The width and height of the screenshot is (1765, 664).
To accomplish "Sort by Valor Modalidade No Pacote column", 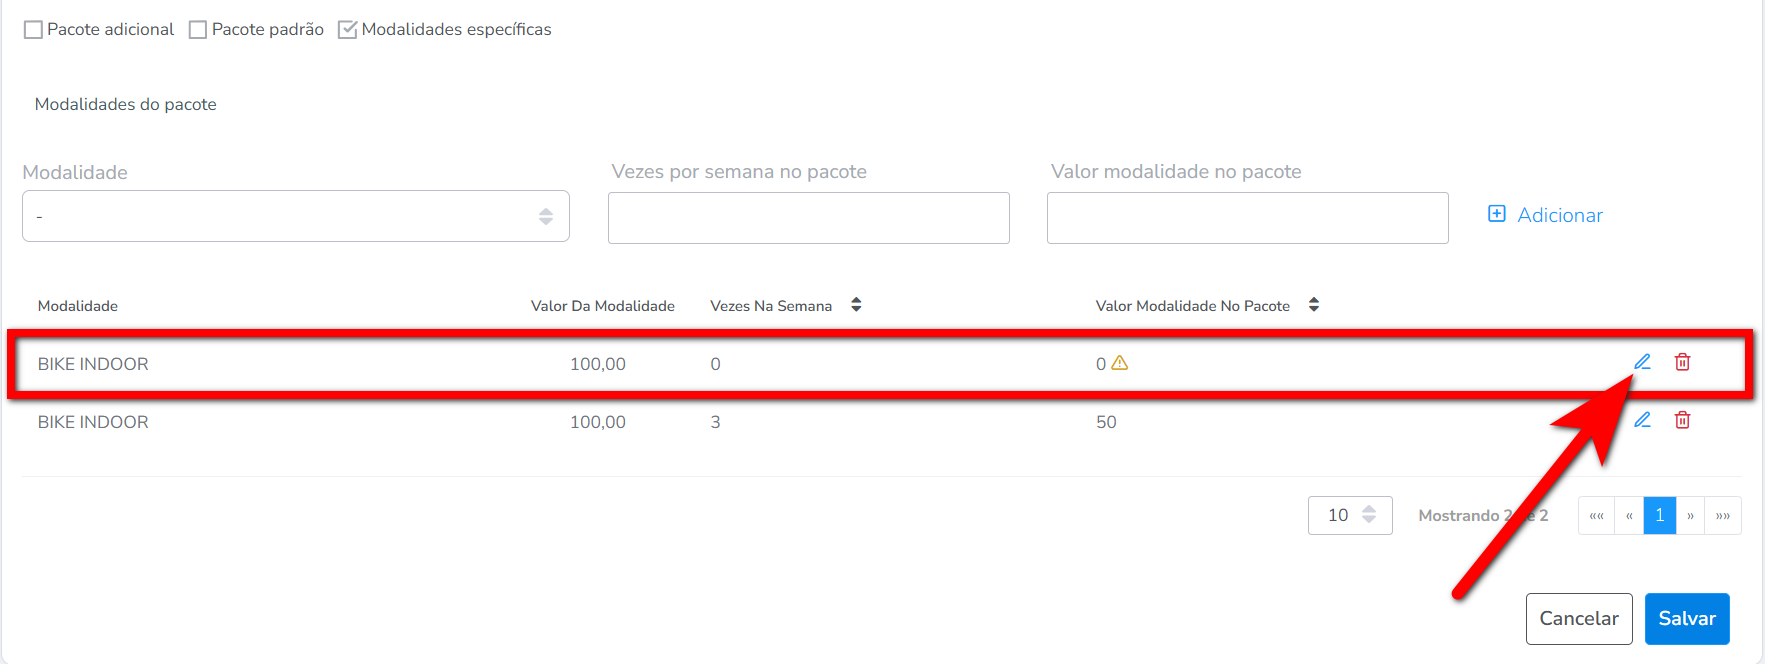I will pos(1314,305).
